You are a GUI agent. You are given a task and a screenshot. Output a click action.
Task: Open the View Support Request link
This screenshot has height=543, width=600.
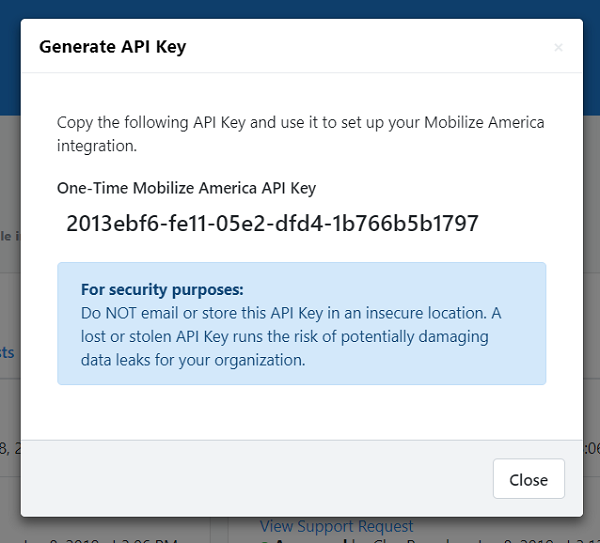pos(336,526)
